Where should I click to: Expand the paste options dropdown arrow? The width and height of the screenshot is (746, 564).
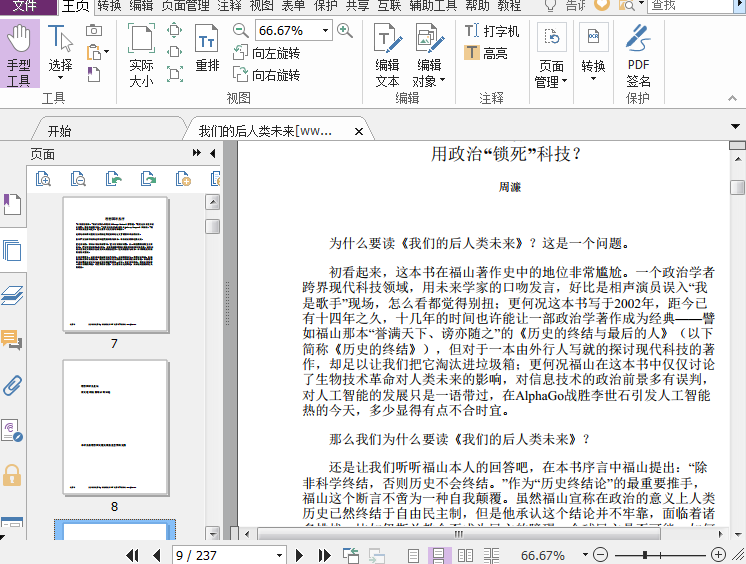(x=107, y=51)
